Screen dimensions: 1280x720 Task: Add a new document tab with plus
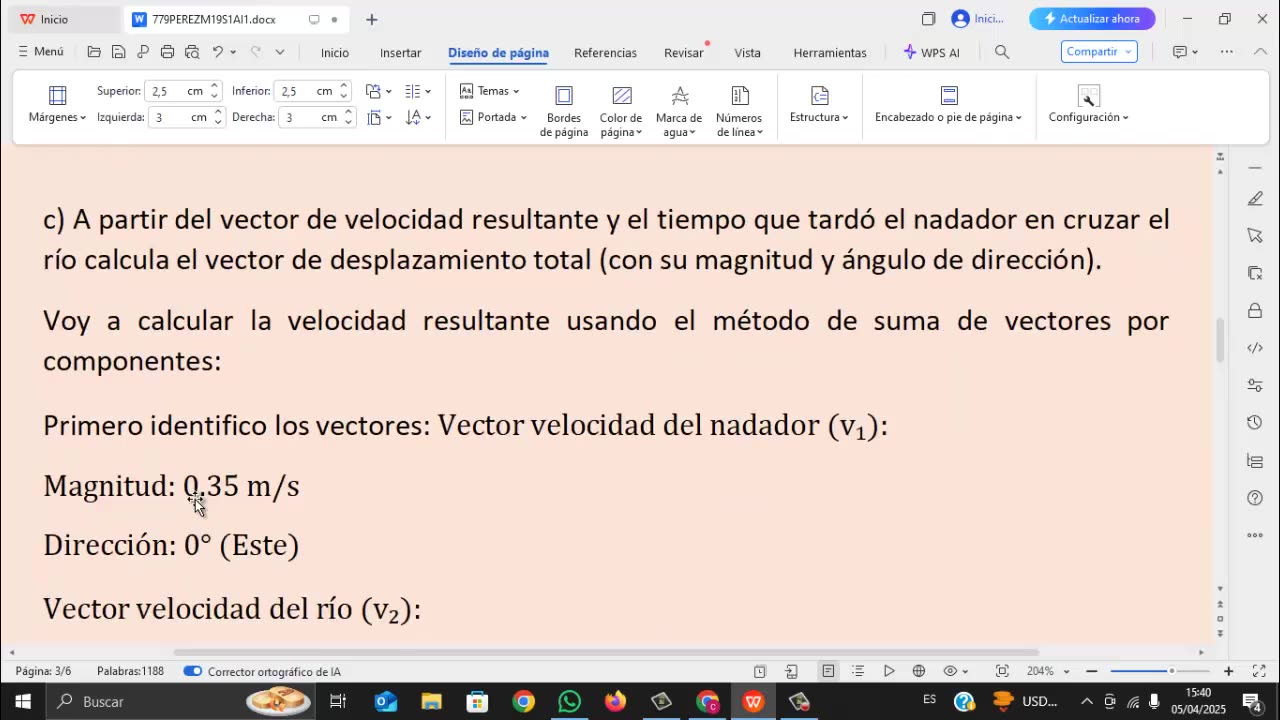click(372, 19)
